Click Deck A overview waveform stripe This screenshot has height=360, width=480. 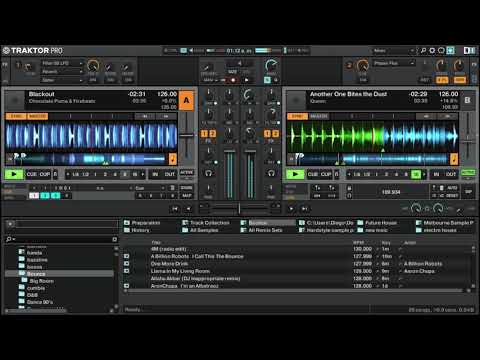[x=89, y=159]
